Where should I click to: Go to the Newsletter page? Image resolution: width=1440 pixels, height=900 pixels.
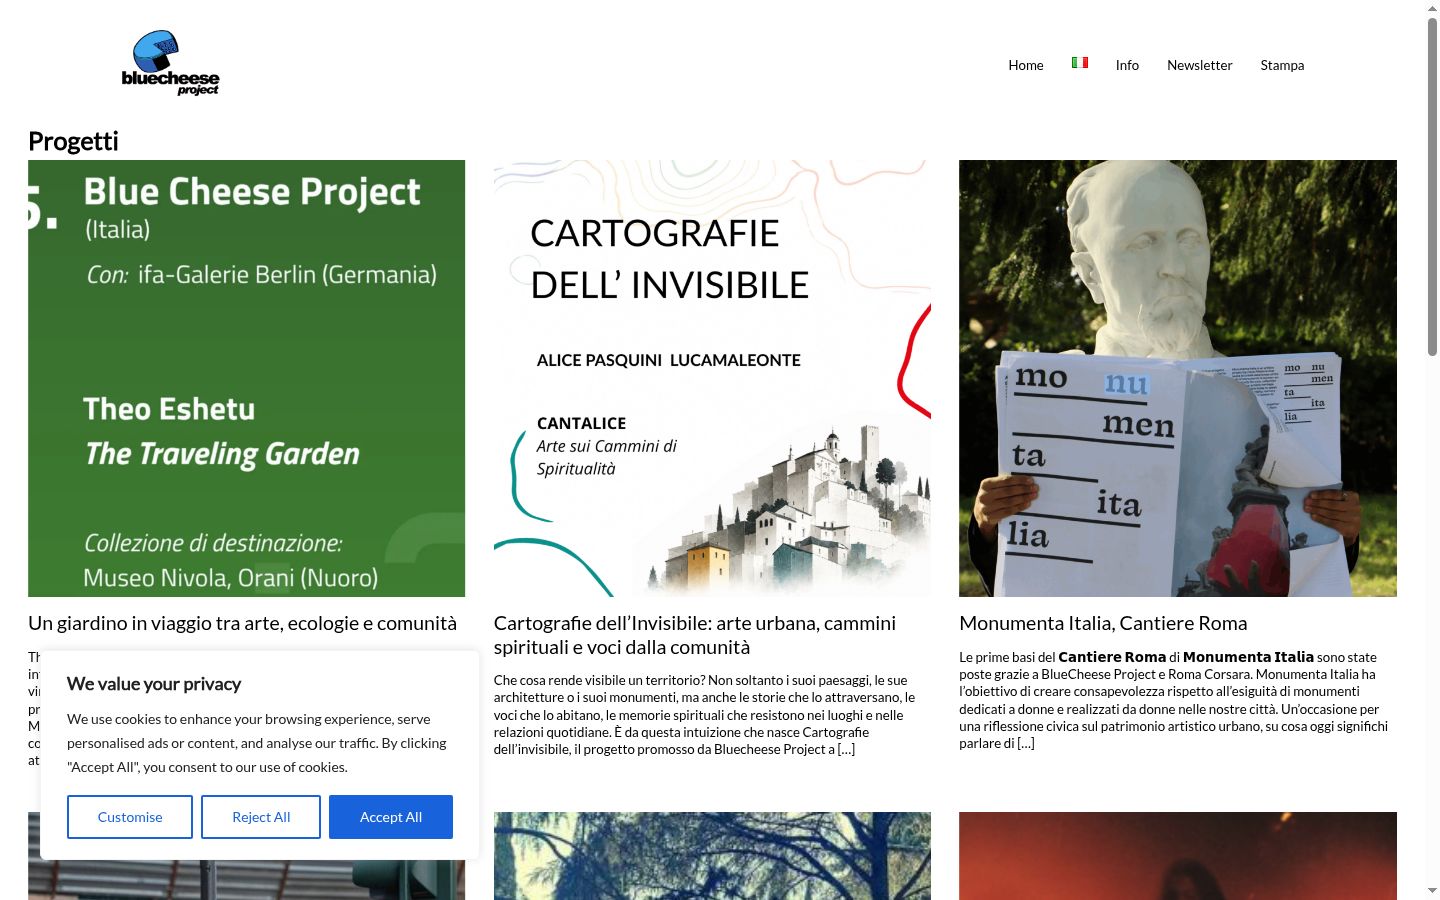1200,65
